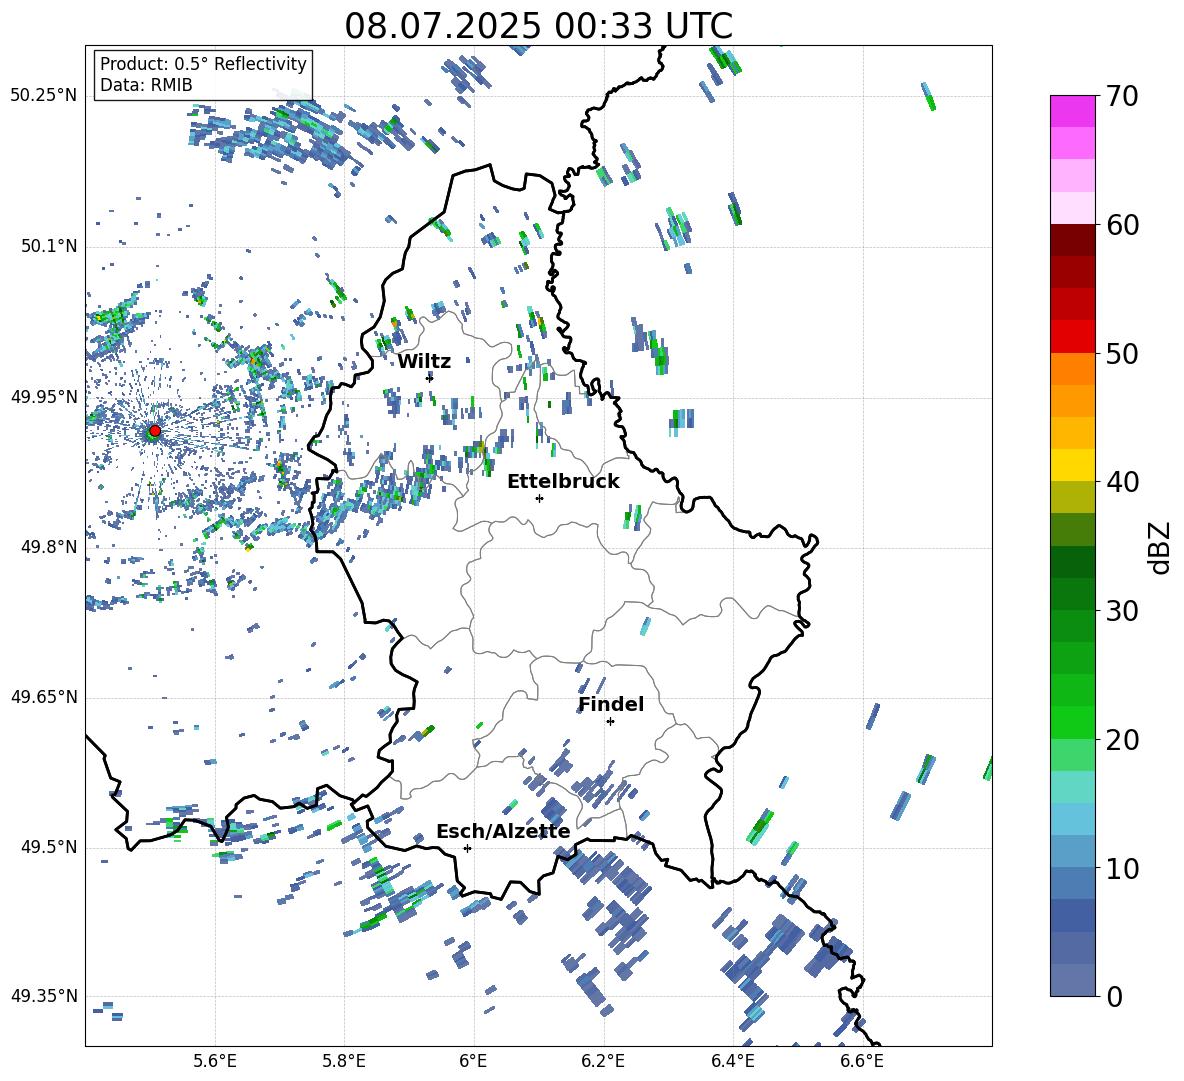
Task: Click the dBZ colorbar axis label
Action: pos(1161,547)
